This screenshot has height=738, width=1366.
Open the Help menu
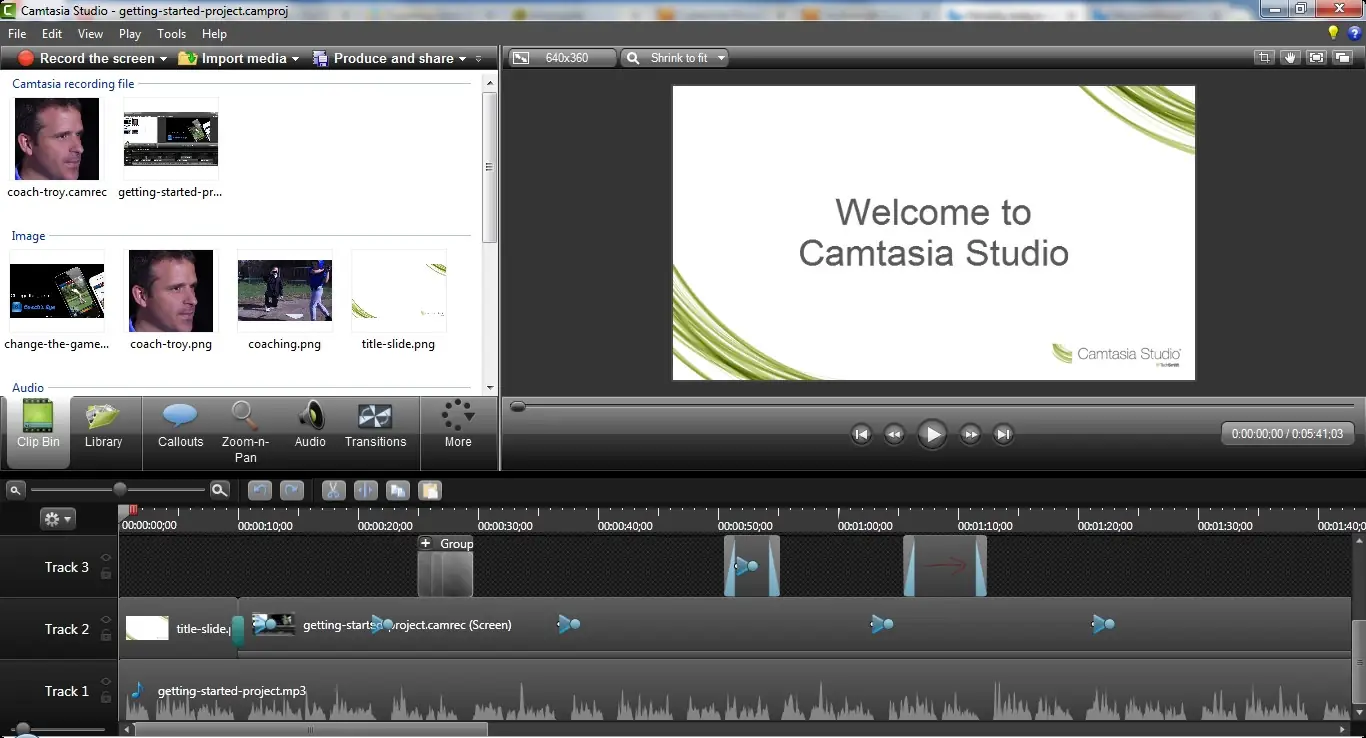click(x=214, y=34)
